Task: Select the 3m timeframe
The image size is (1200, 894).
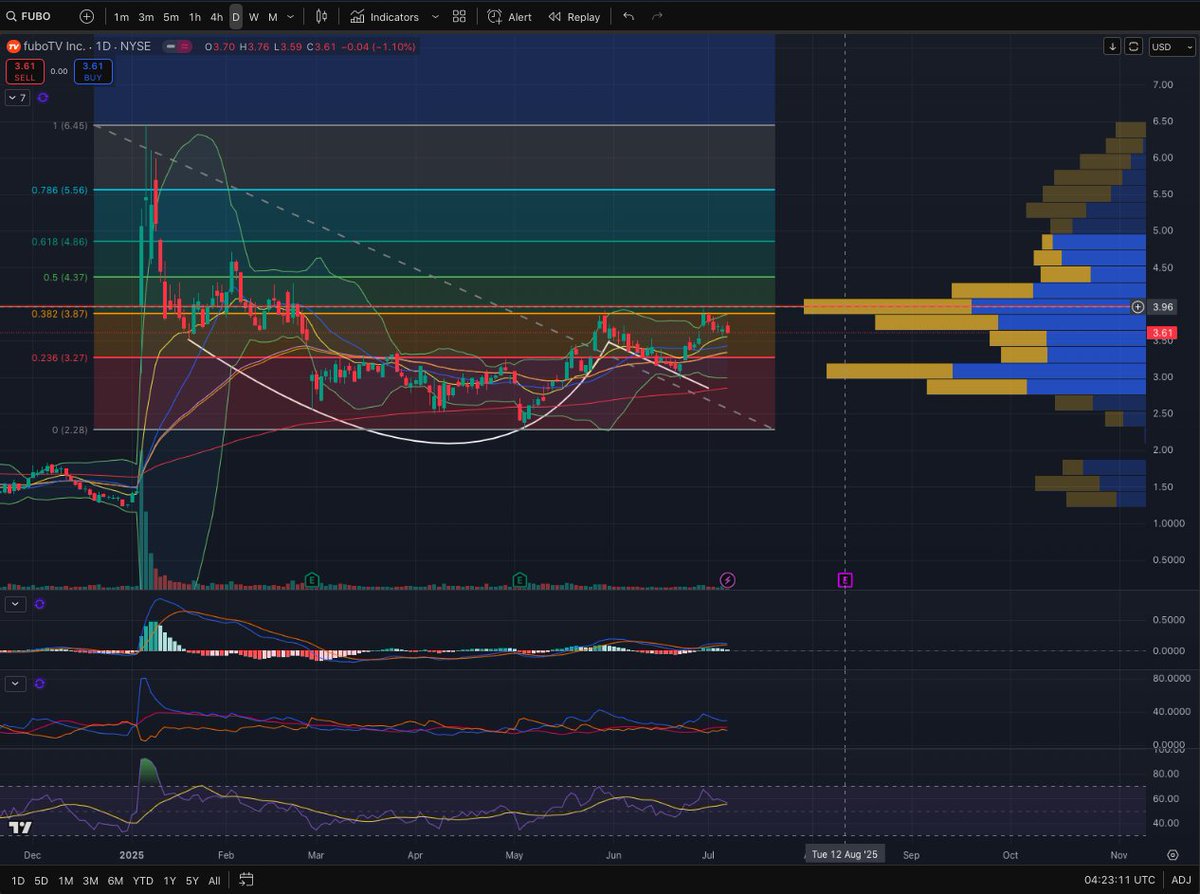Action: 146,17
